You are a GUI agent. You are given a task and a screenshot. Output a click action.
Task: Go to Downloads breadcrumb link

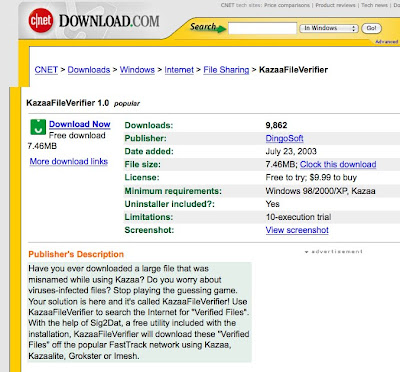pyautogui.click(x=89, y=70)
